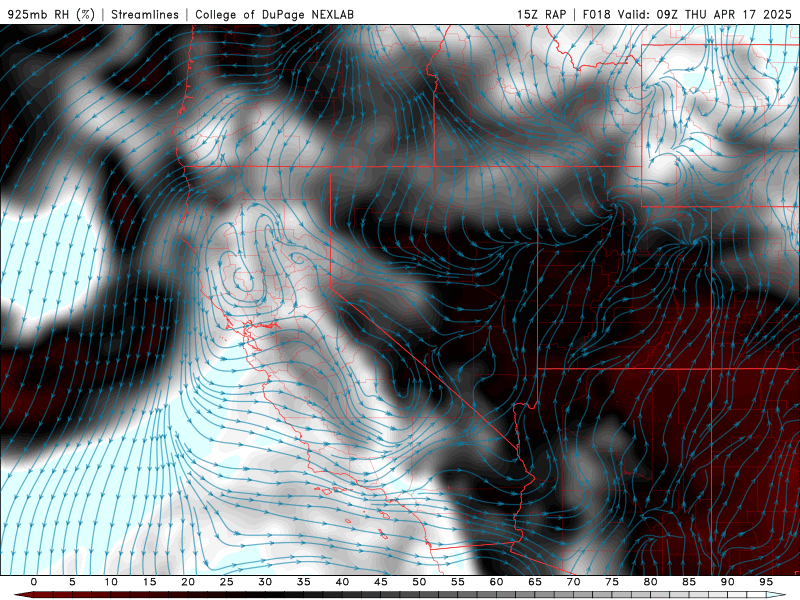The height and width of the screenshot is (600, 800).
Task: Click the "95" value on the color scale
Action: (x=766, y=582)
